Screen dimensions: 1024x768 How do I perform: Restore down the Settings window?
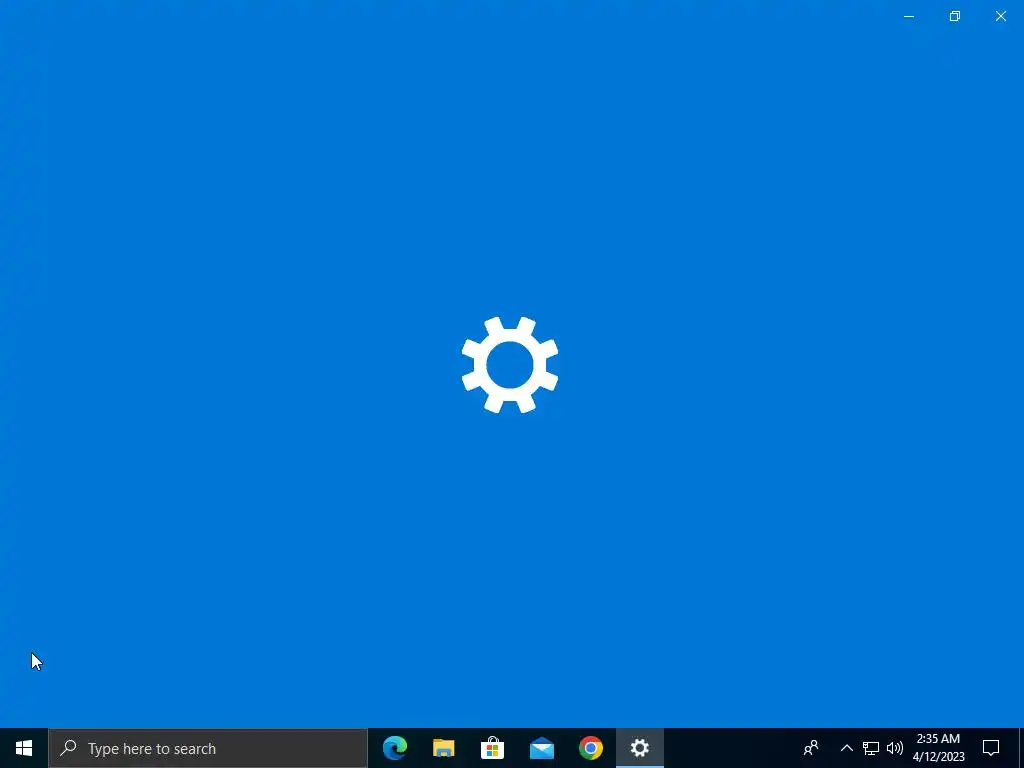click(955, 16)
